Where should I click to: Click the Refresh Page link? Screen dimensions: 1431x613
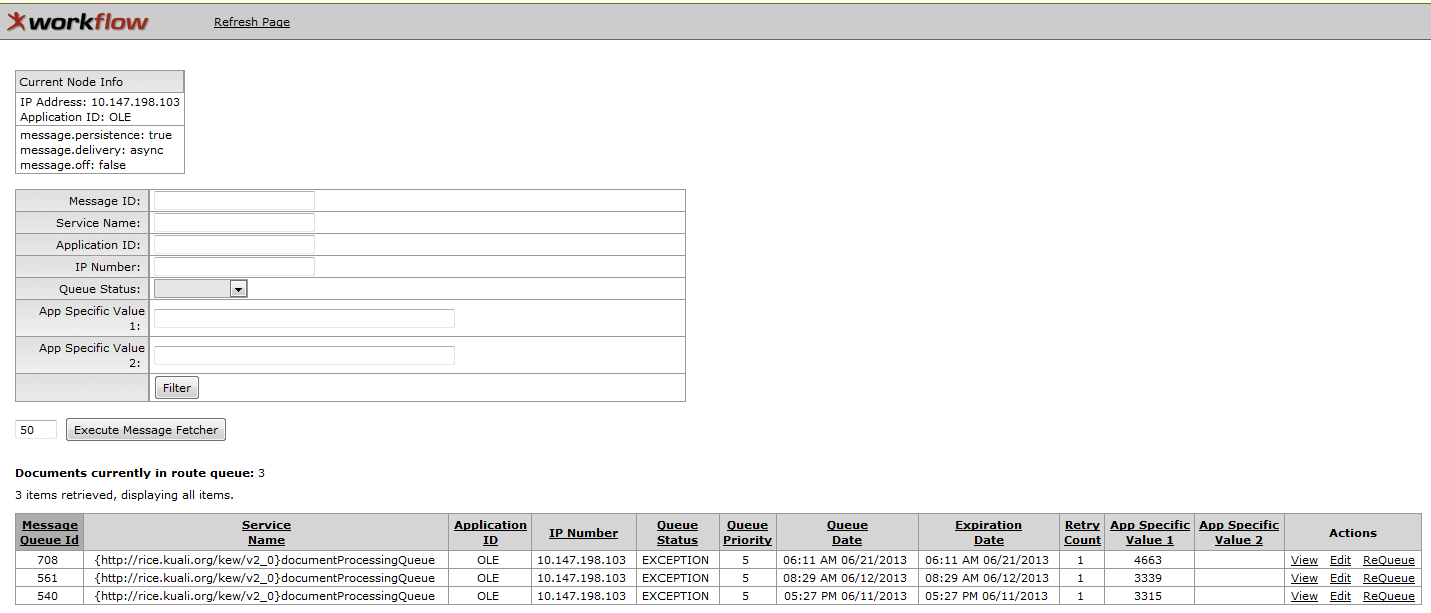[252, 22]
